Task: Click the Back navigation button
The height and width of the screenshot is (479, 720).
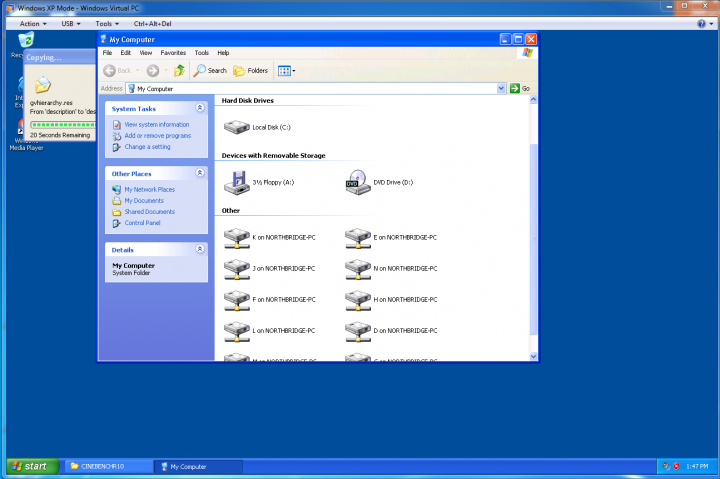Action: pyautogui.click(x=118, y=70)
